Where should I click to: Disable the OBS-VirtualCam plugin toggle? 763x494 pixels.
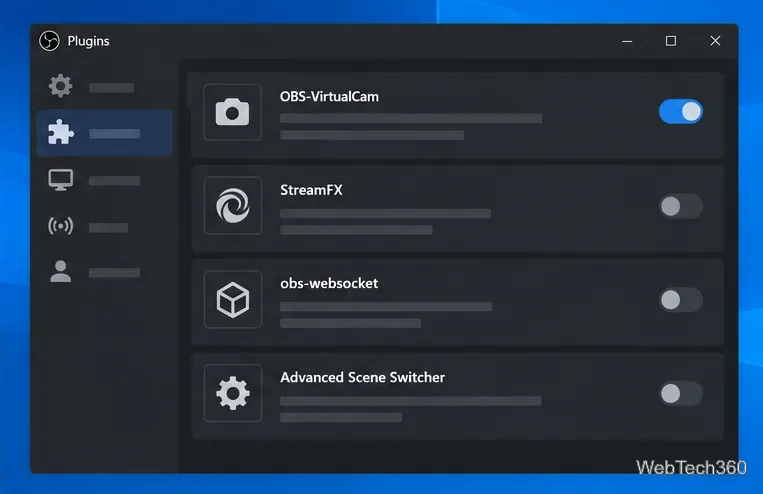click(x=681, y=112)
